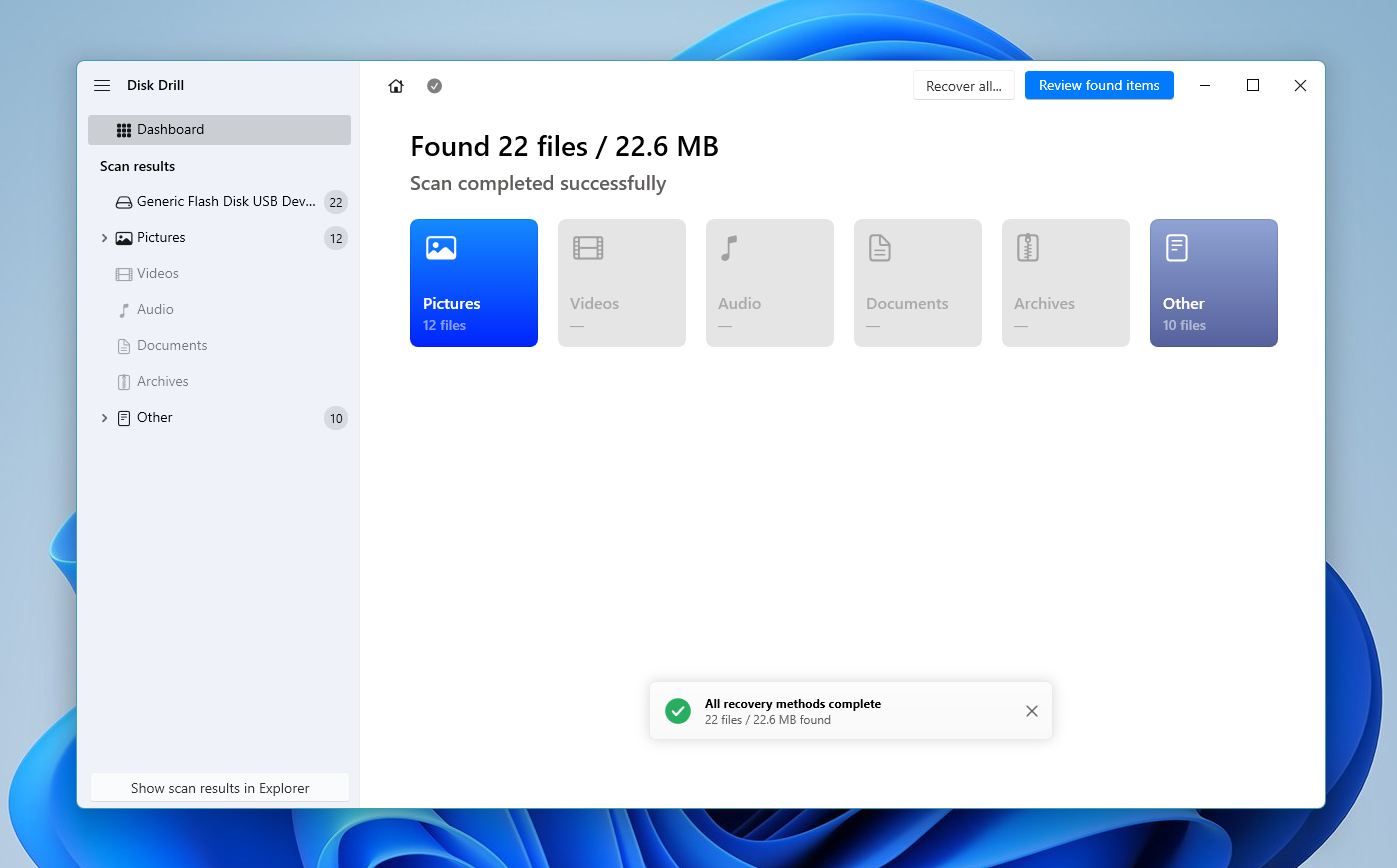Click the music note icon beside Audio in sidebar

124,310
